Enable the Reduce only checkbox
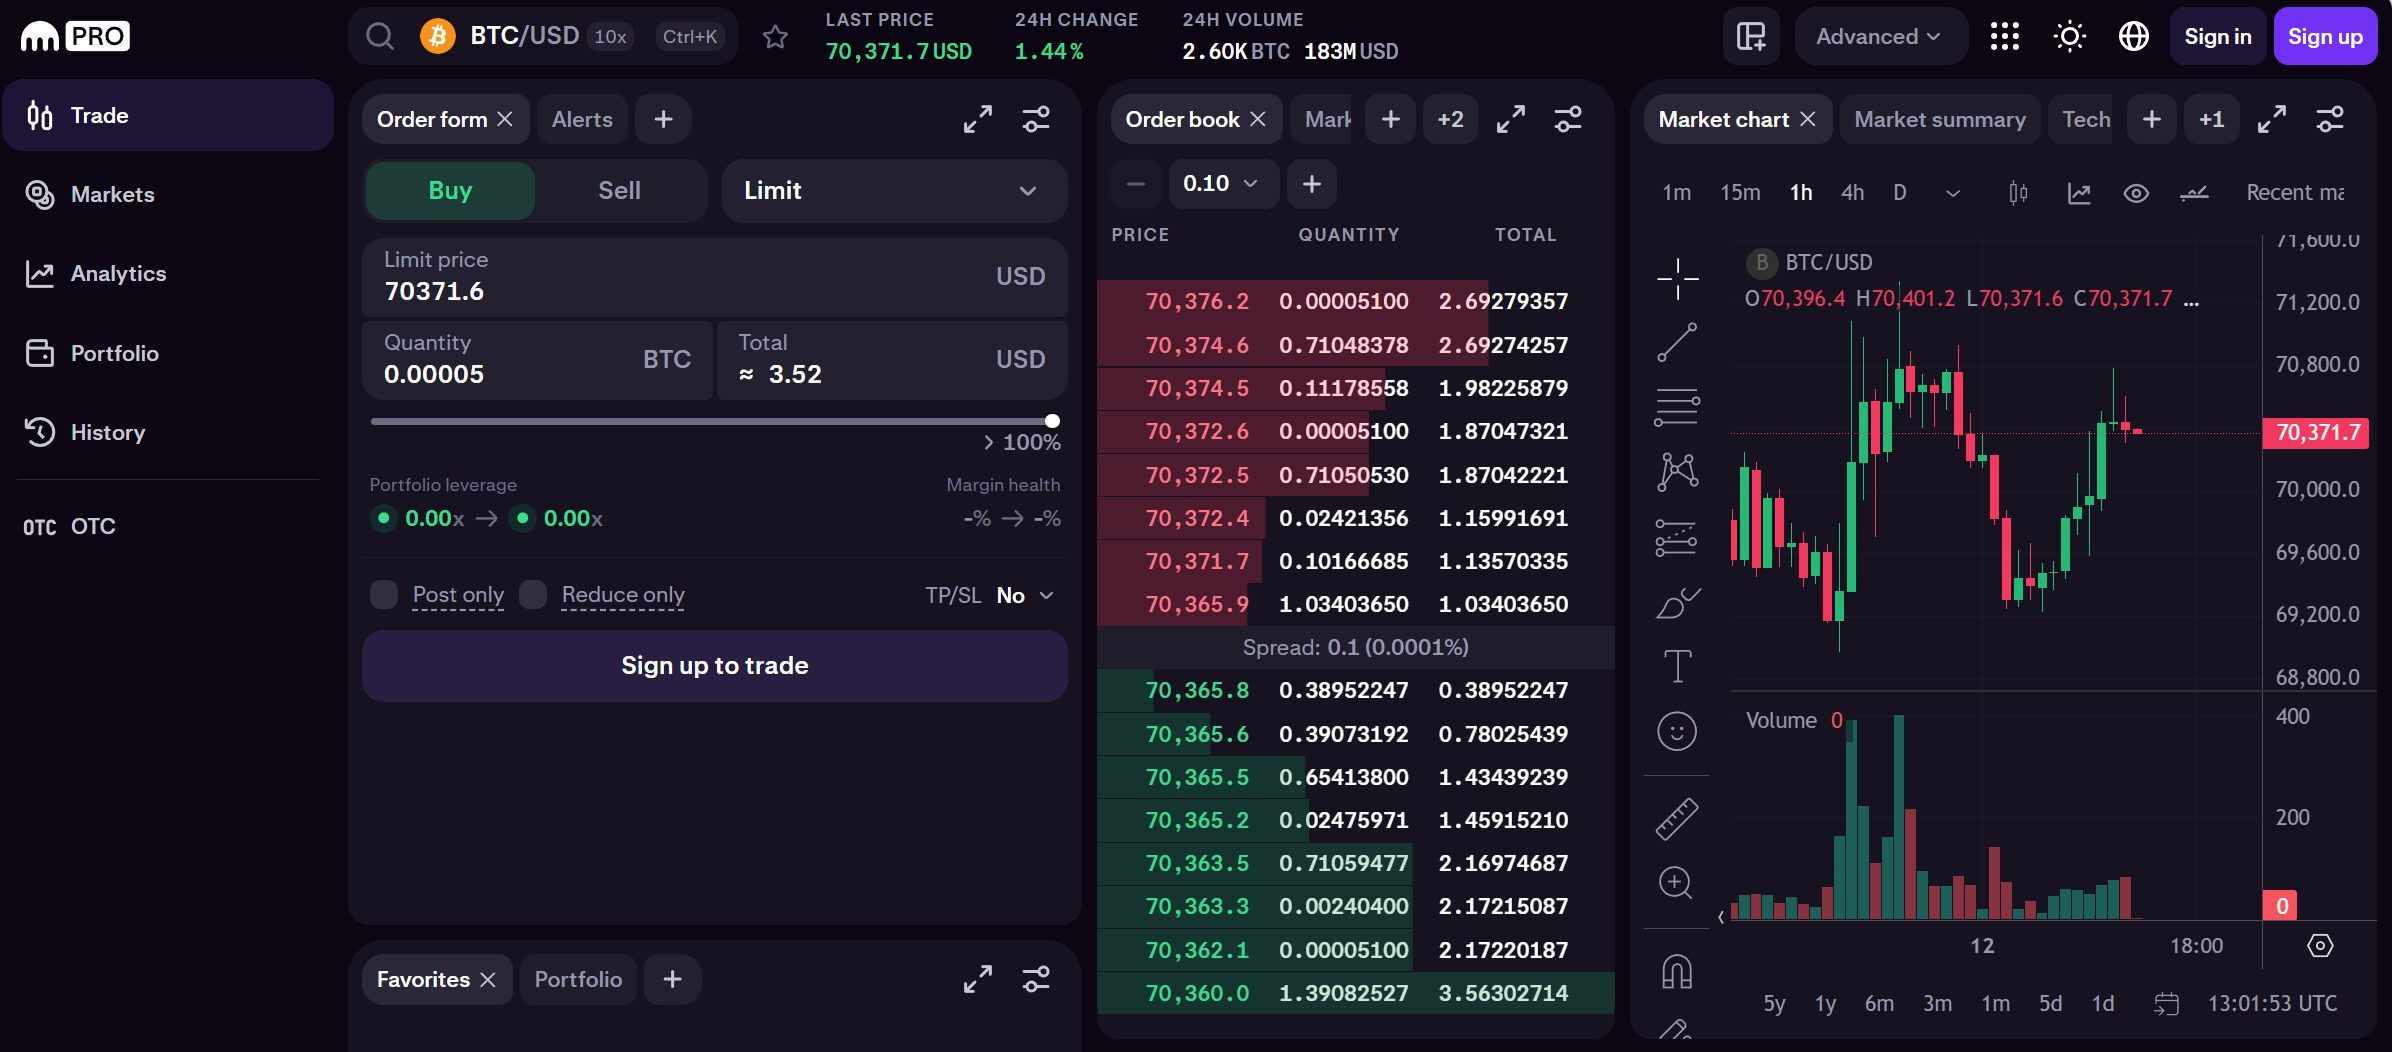2392x1052 pixels. coord(533,595)
